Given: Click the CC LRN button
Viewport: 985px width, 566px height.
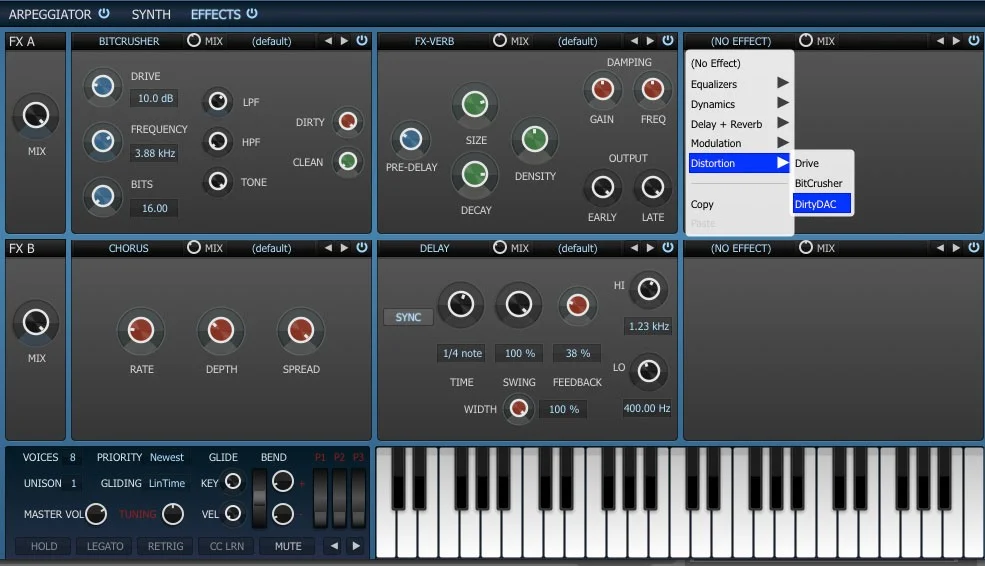Looking at the screenshot, I should pos(227,546).
